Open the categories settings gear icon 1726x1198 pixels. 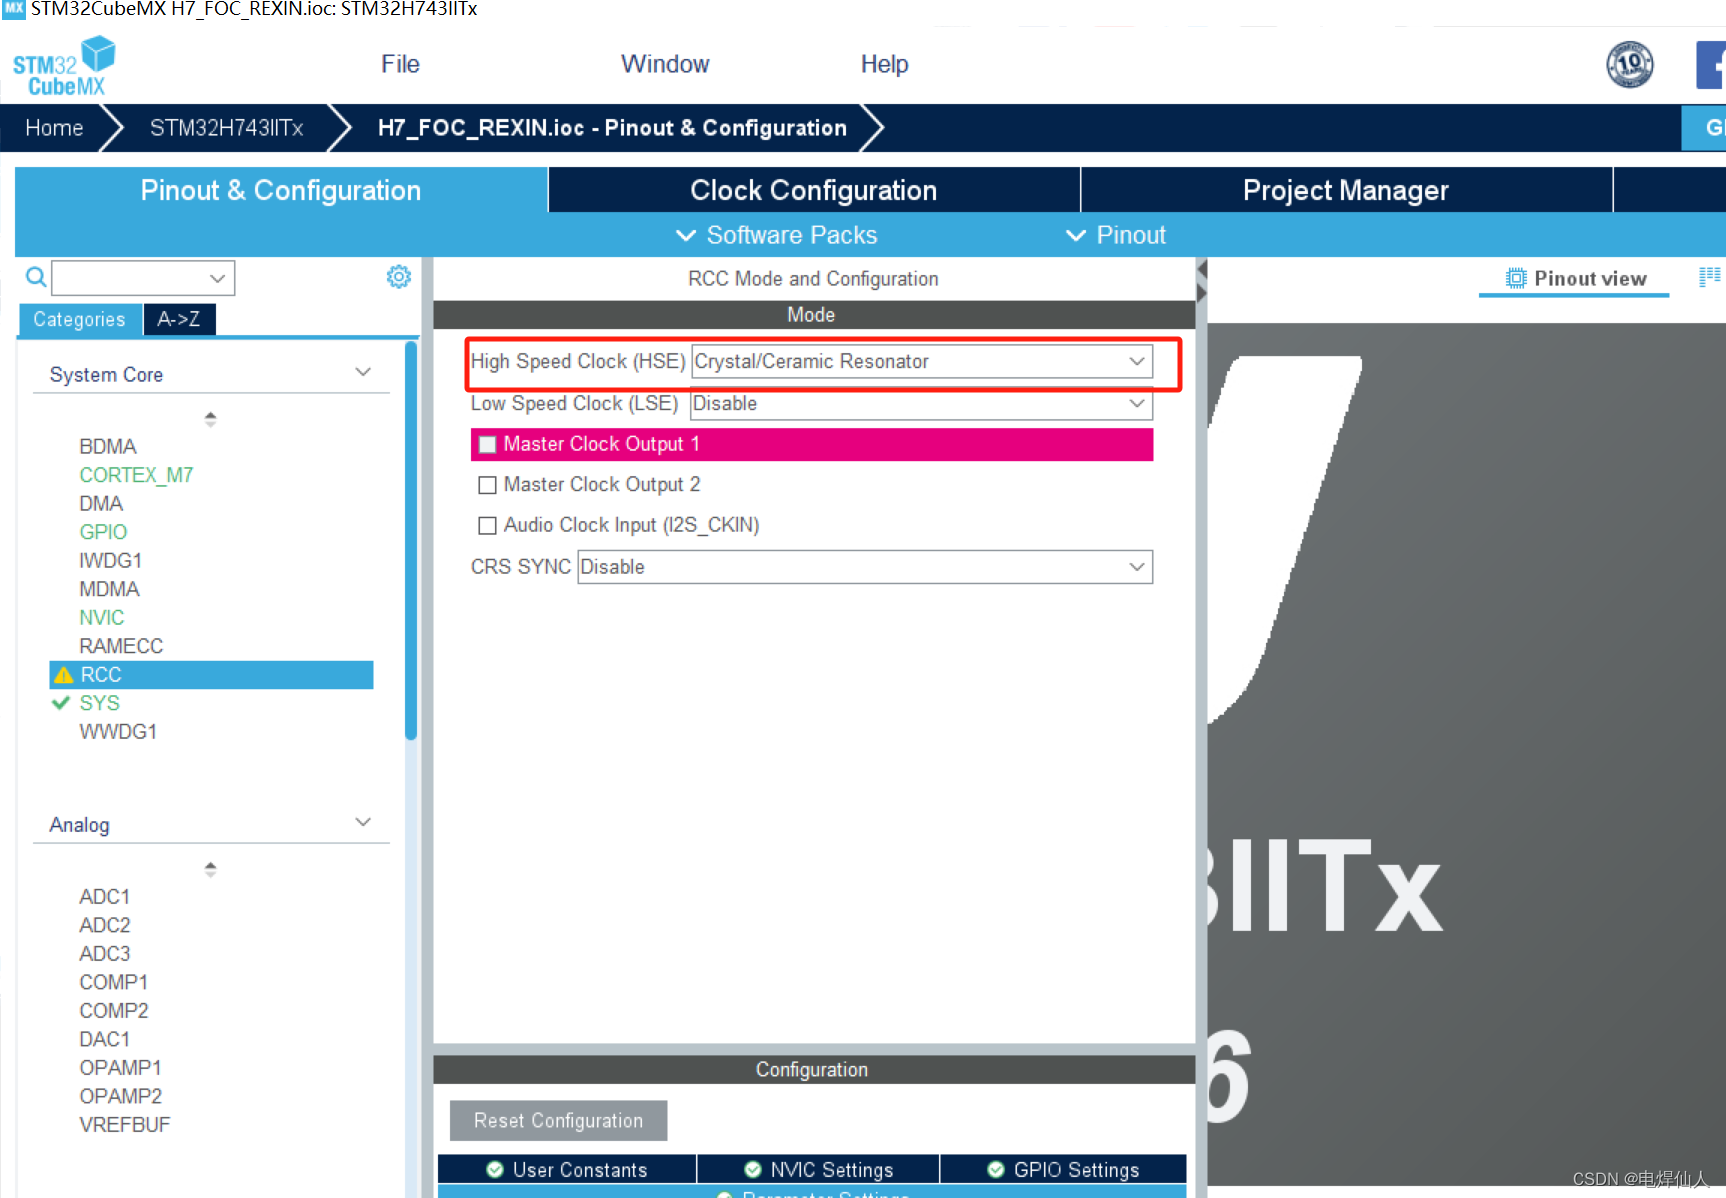(x=399, y=277)
